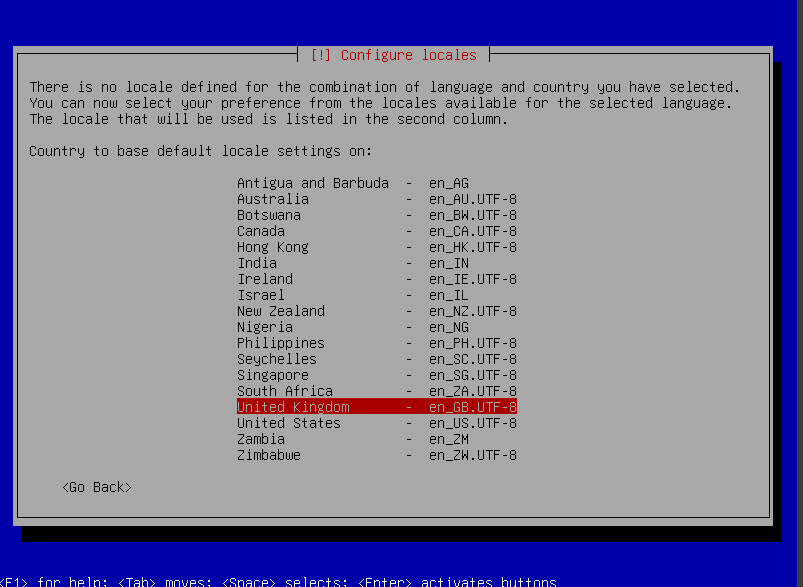Image resolution: width=803 pixels, height=587 pixels.
Task: Select United States en_US.UTF-8 locale
Action: [376, 423]
